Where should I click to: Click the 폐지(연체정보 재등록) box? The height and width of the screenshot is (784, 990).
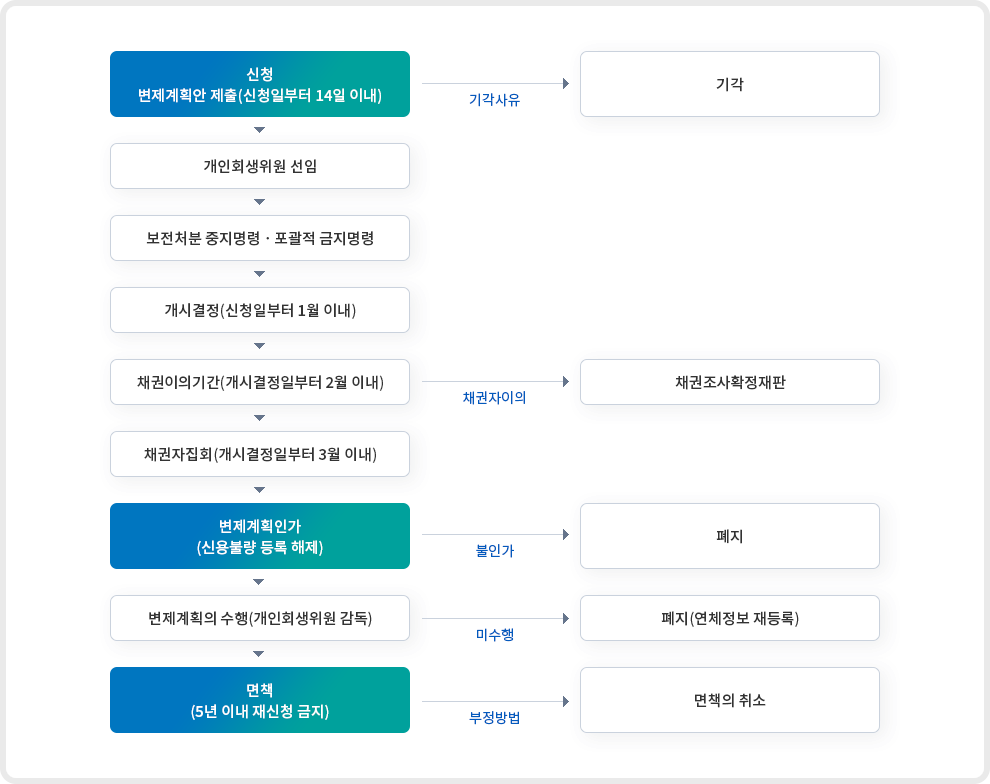(730, 618)
